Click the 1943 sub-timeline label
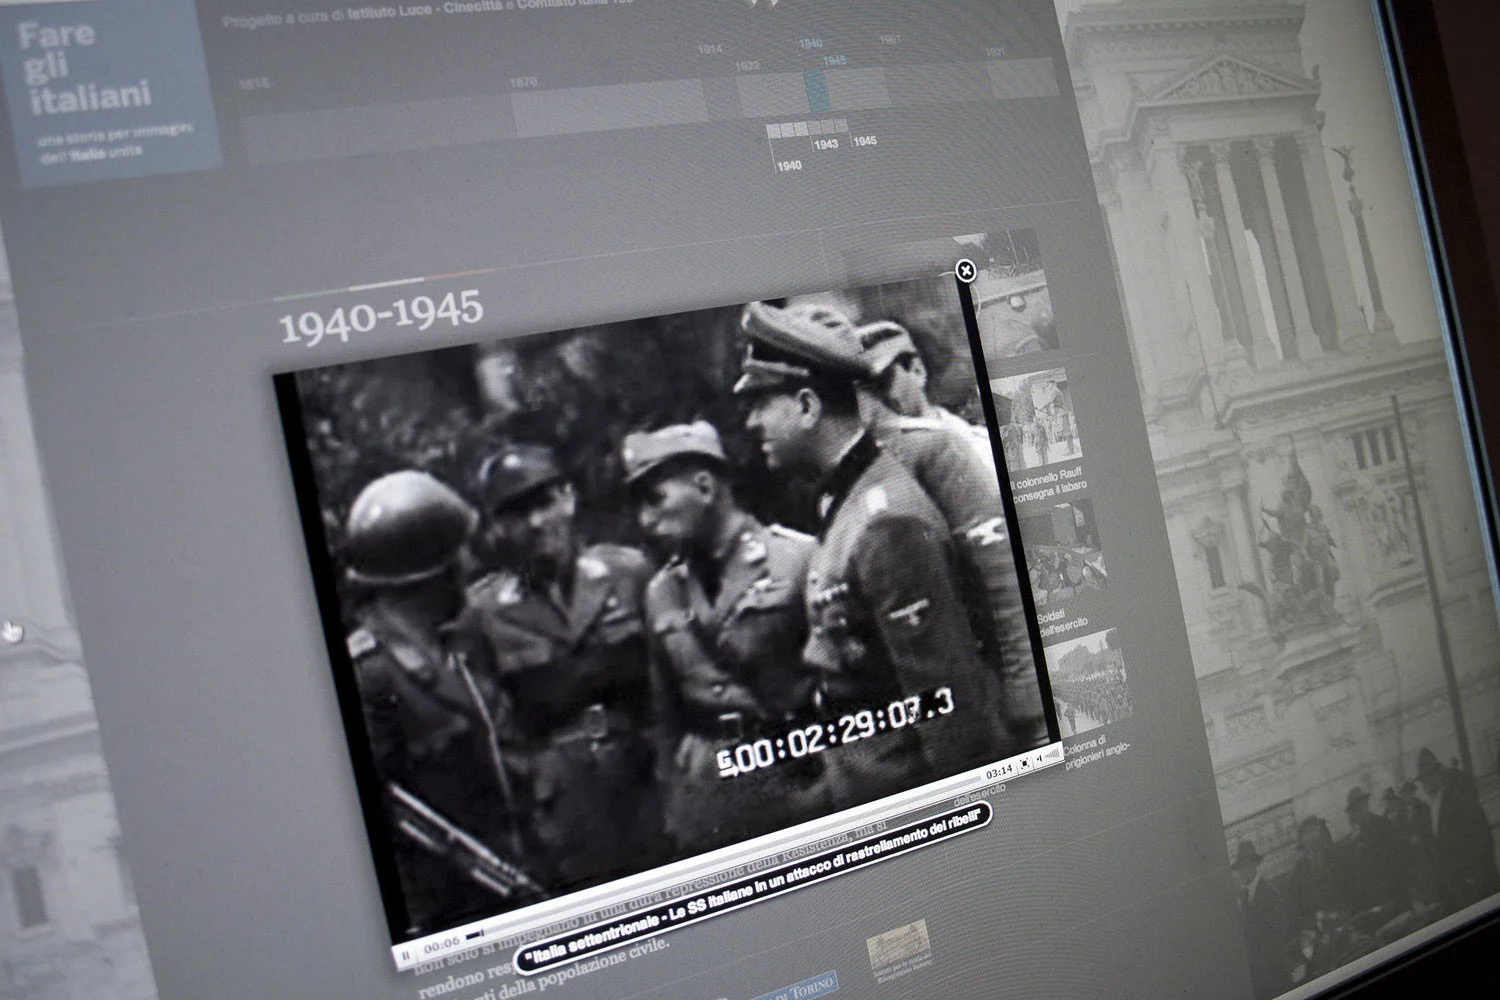 [825, 144]
